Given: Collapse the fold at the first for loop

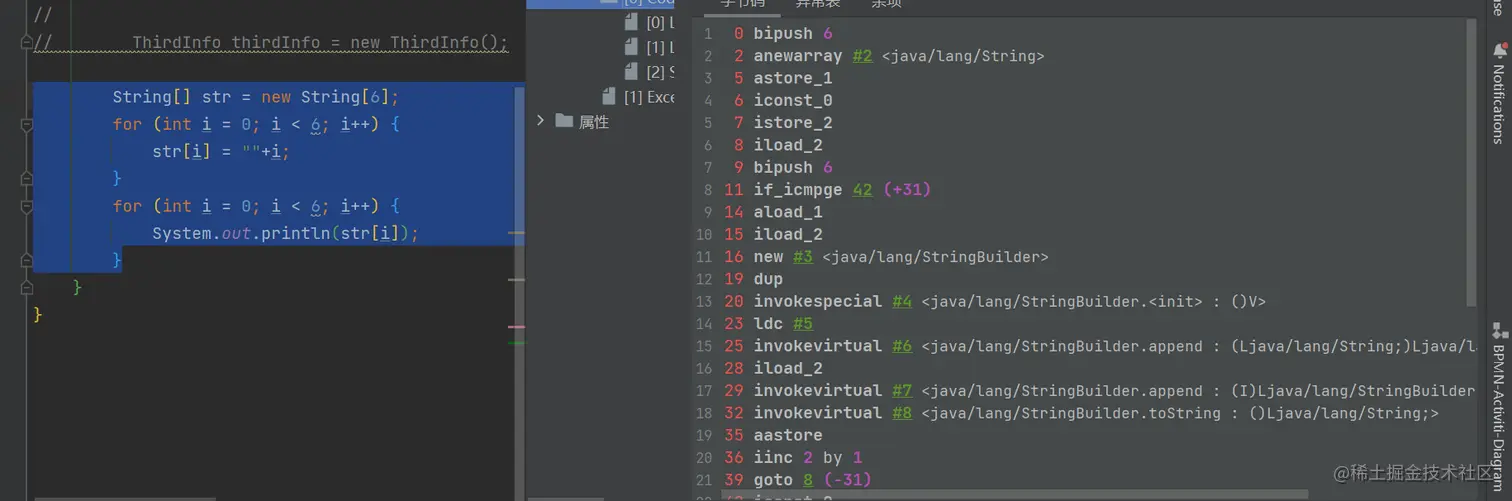Looking at the screenshot, I should point(27,125).
